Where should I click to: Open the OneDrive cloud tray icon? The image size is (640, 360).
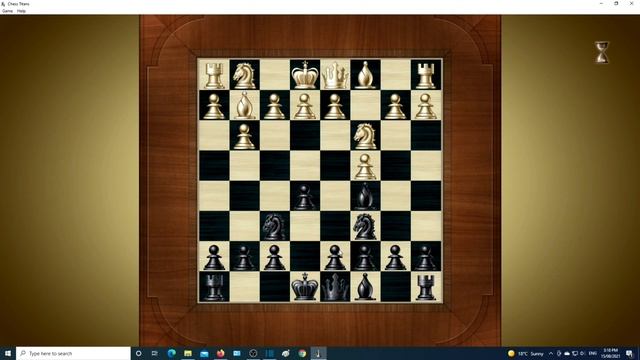pyautogui.click(x=567, y=353)
